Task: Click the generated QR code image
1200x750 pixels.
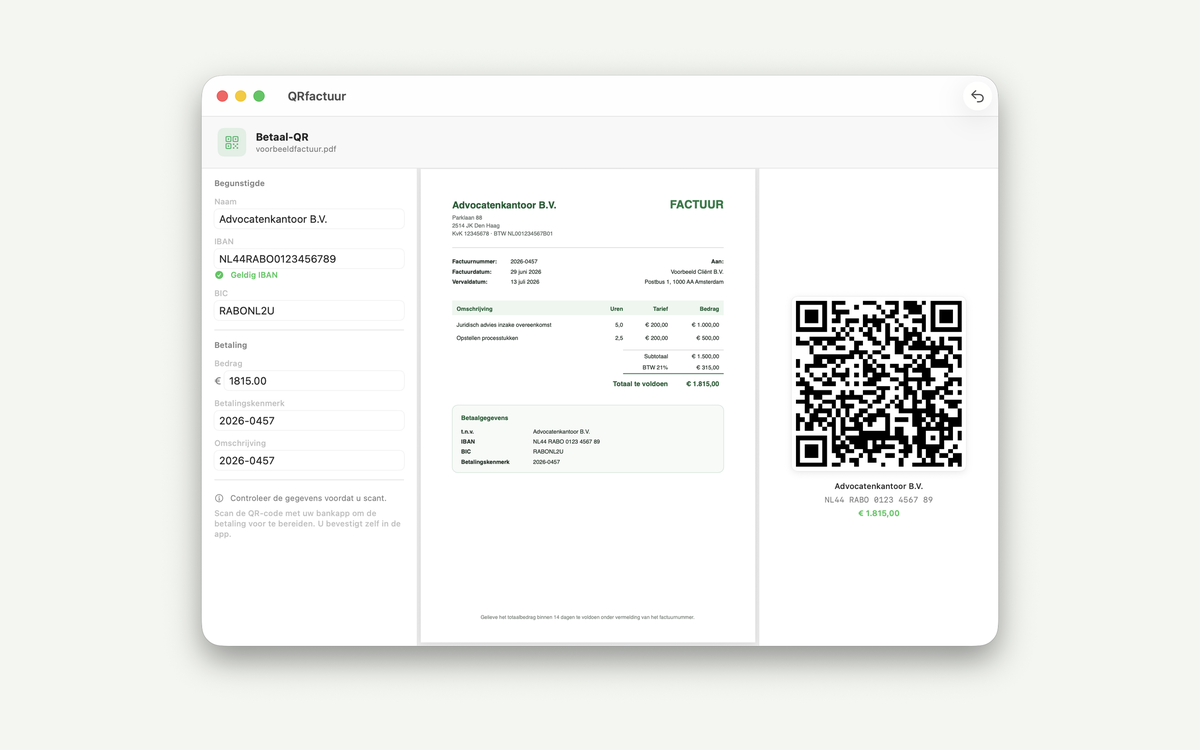Action: pos(879,384)
